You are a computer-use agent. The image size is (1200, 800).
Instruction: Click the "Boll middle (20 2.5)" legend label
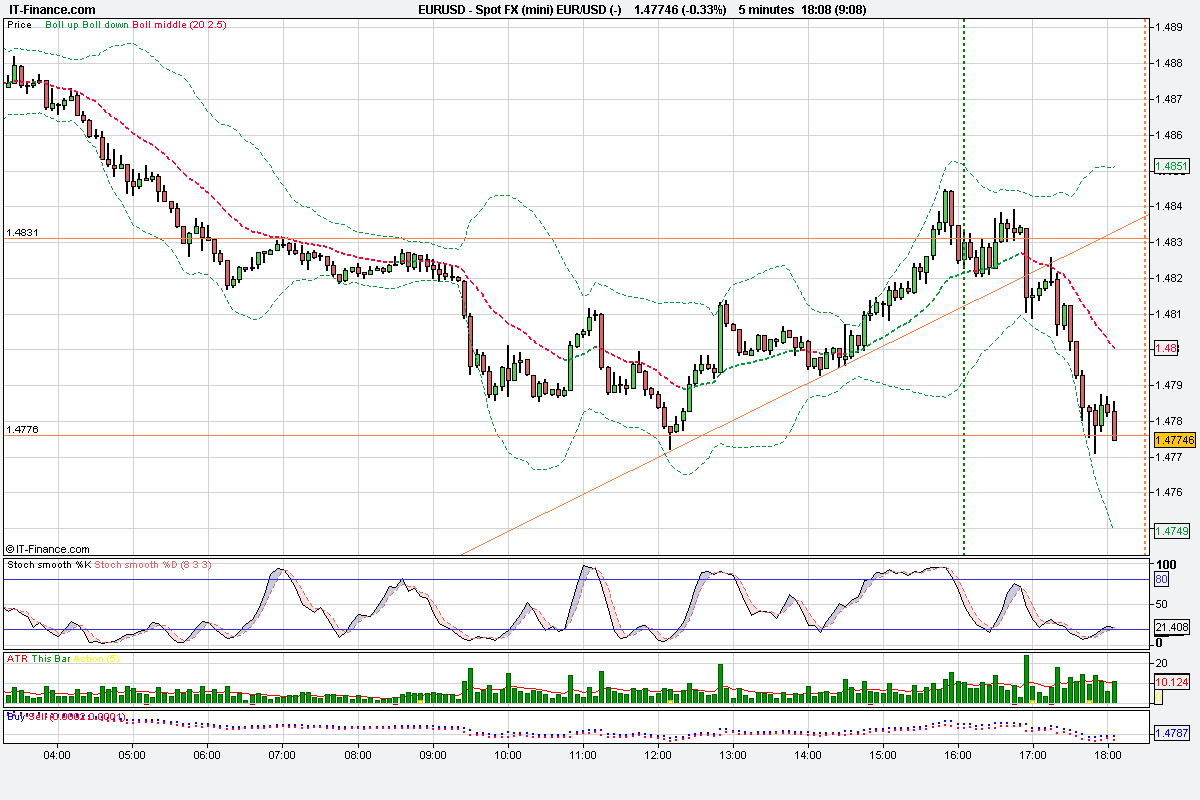tap(180, 24)
